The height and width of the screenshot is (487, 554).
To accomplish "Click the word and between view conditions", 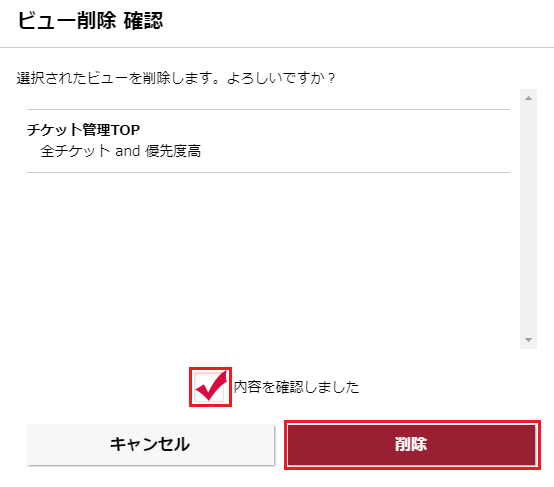I will [128, 151].
